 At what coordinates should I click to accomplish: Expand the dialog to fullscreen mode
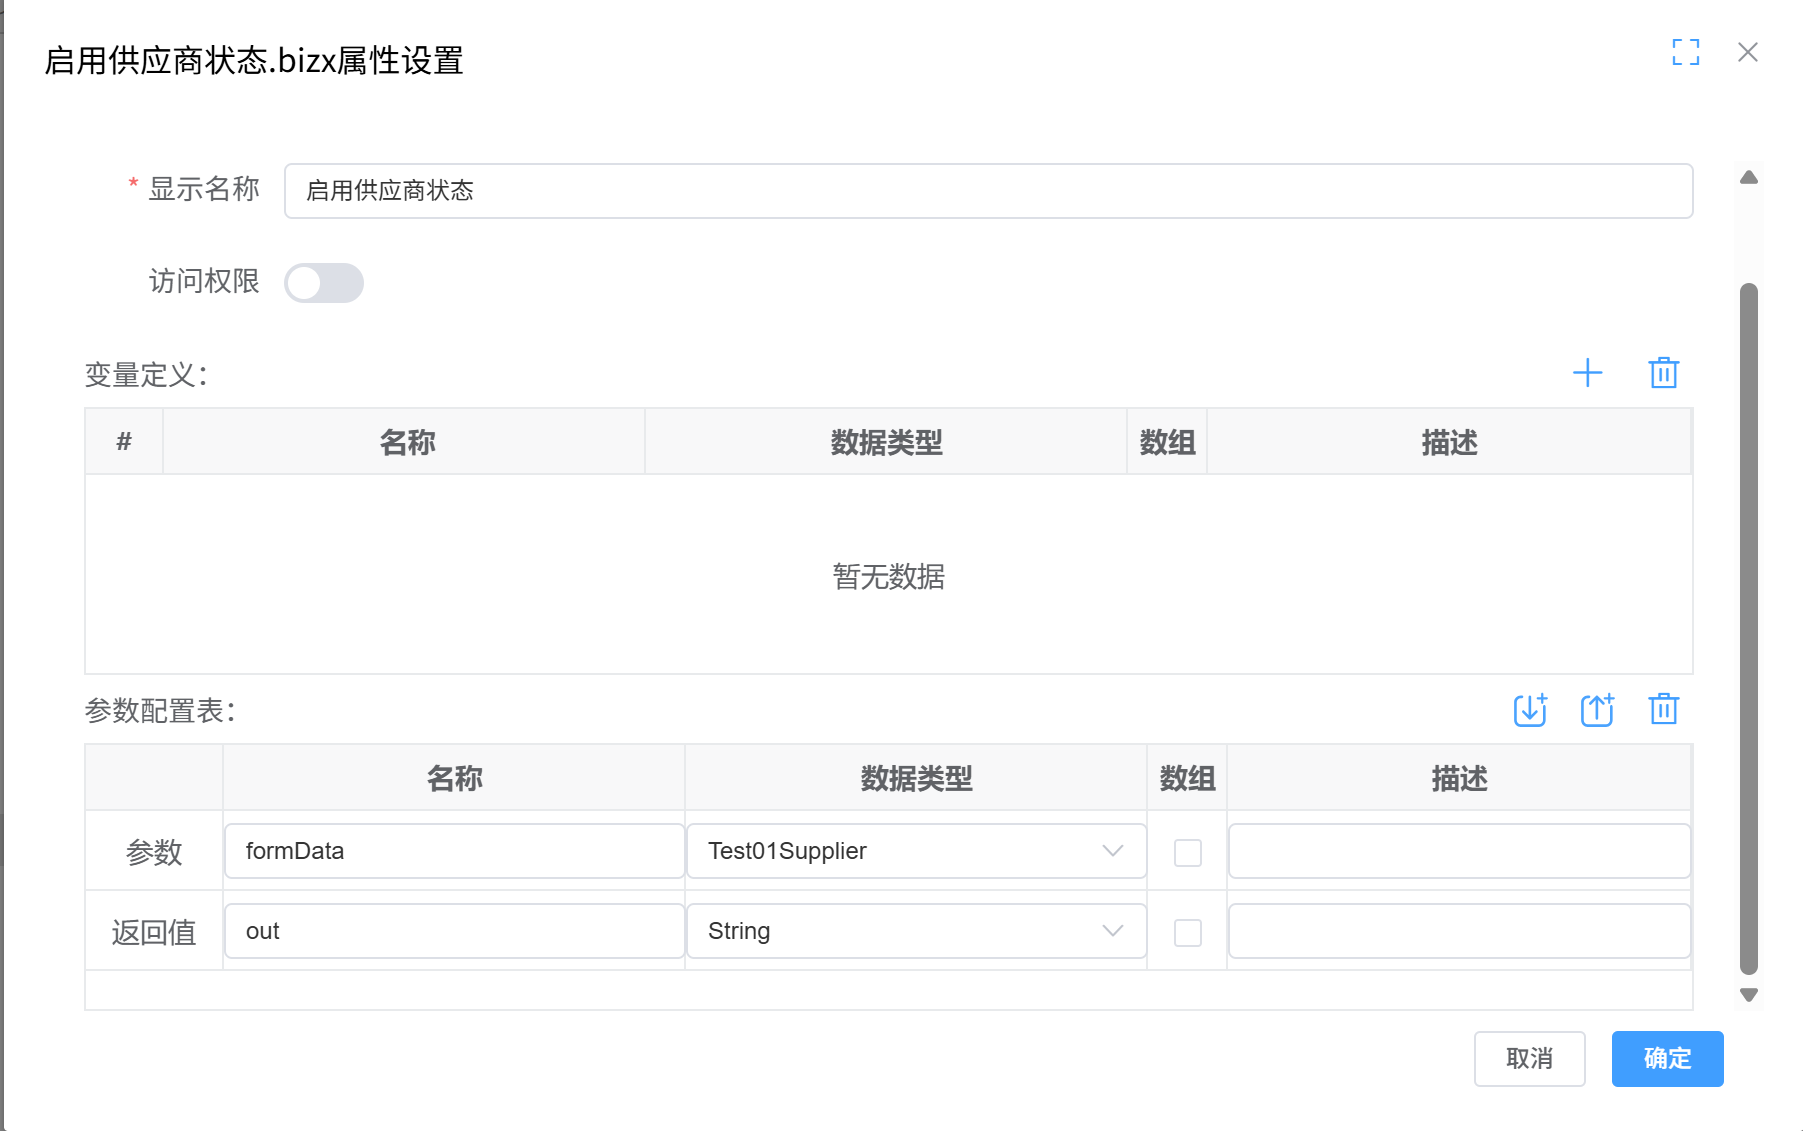click(x=1687, y=52)
